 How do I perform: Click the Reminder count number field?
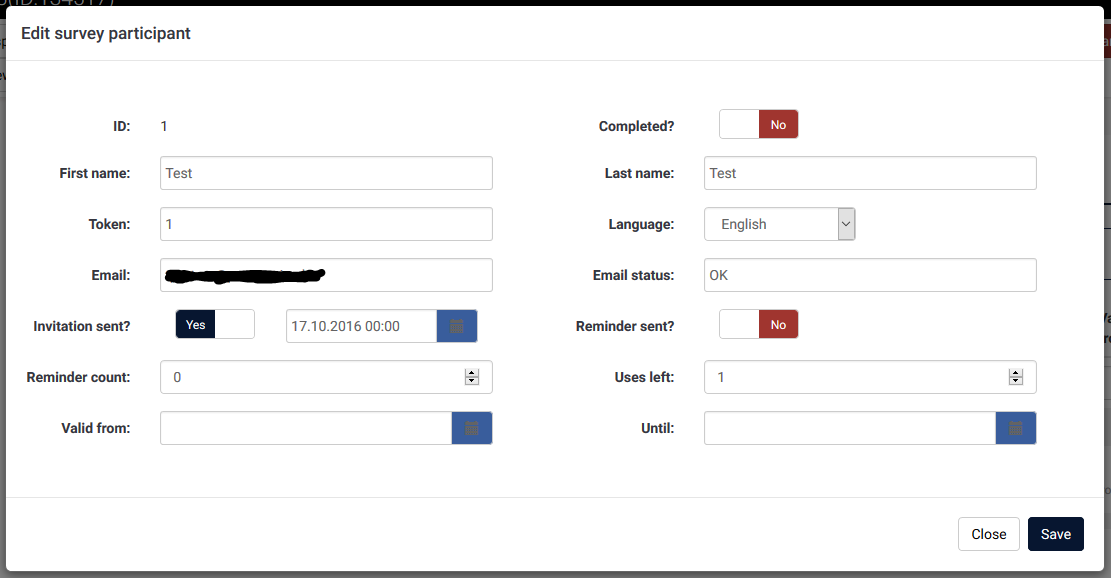(310, 377)
